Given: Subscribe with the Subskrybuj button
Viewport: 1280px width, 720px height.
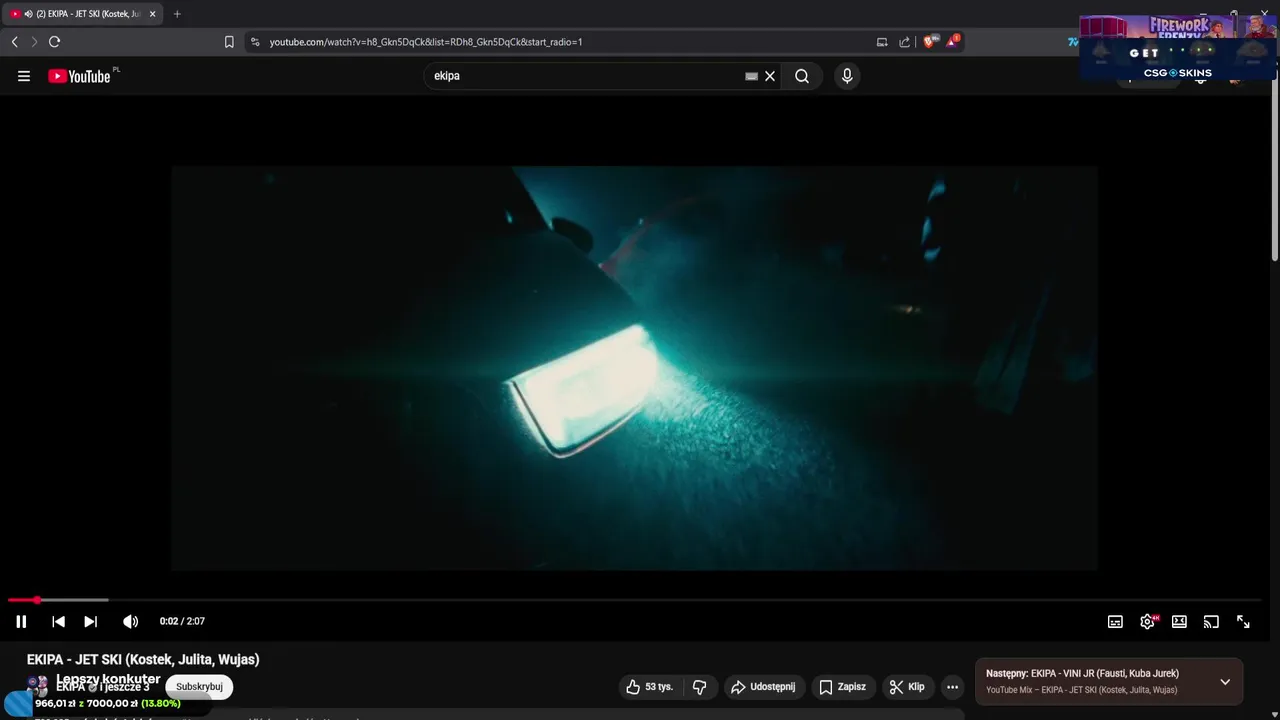Looking at the screenshot, I should 199,687.
